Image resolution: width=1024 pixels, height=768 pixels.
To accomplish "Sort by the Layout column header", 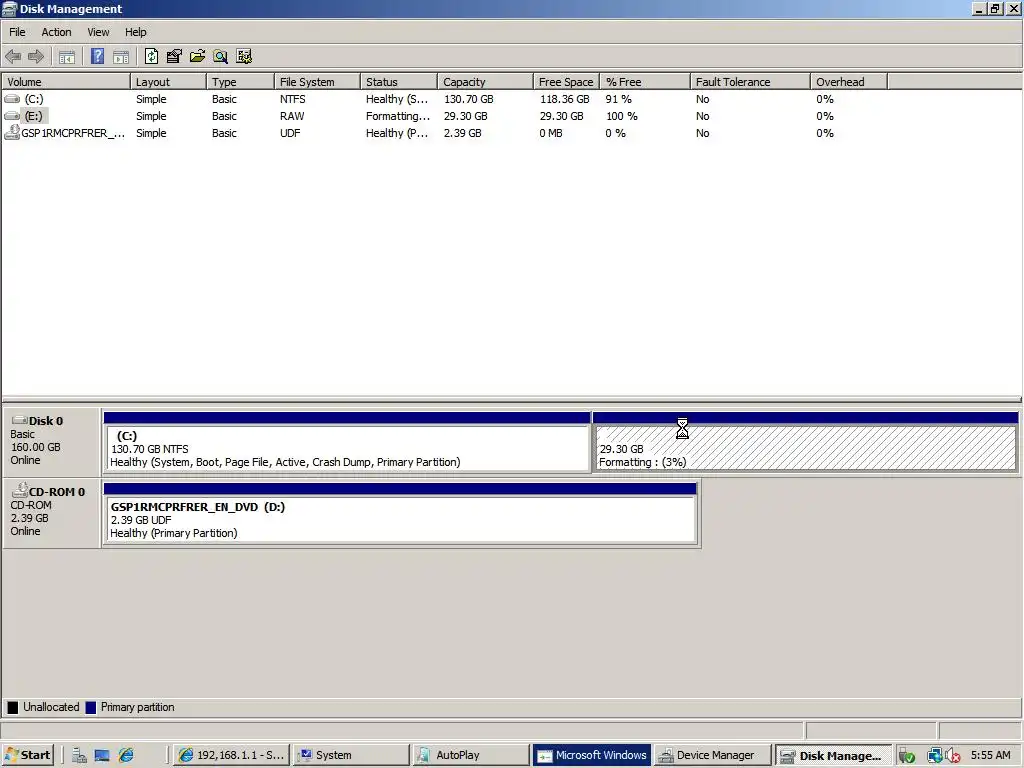I will (168, 82).
